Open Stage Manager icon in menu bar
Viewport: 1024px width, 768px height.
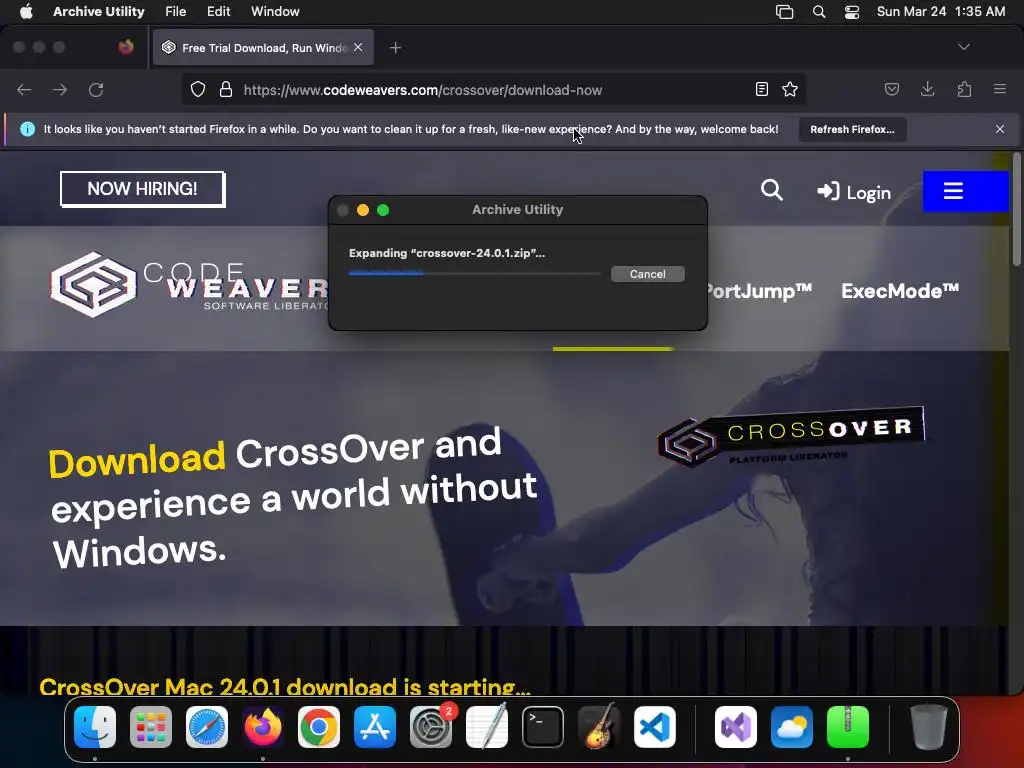[784, 11]
